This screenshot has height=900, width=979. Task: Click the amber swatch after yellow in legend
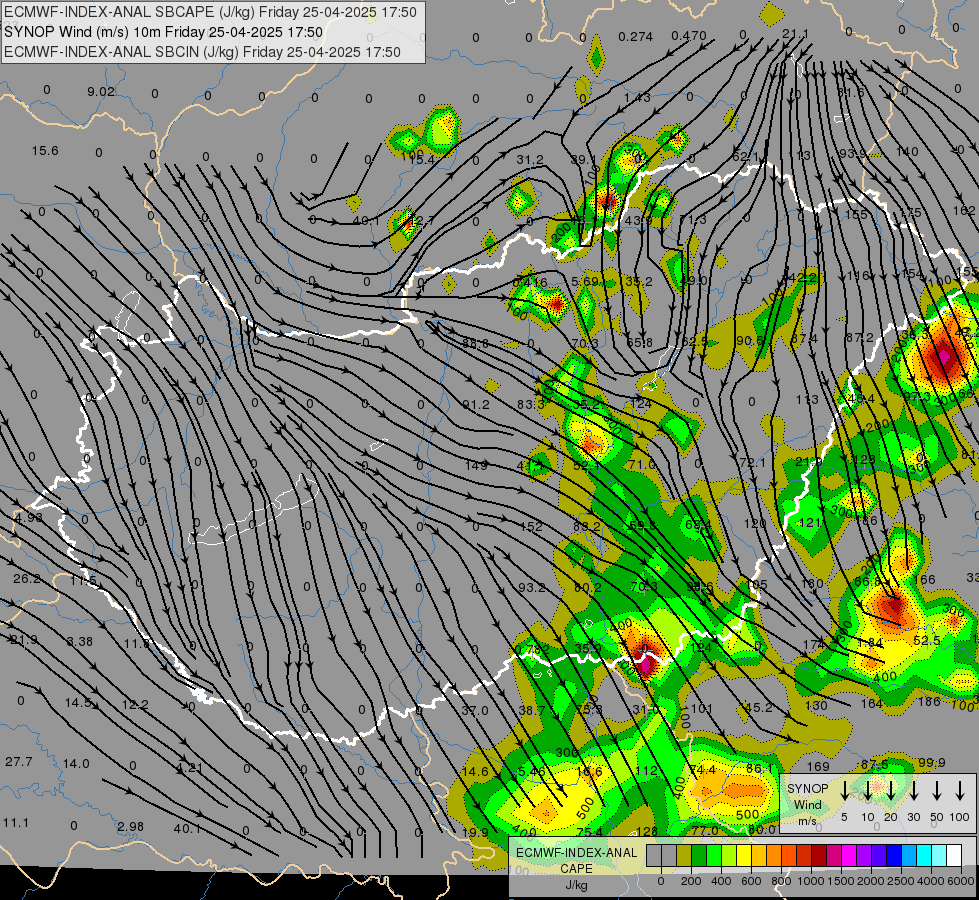pos(759,856)
